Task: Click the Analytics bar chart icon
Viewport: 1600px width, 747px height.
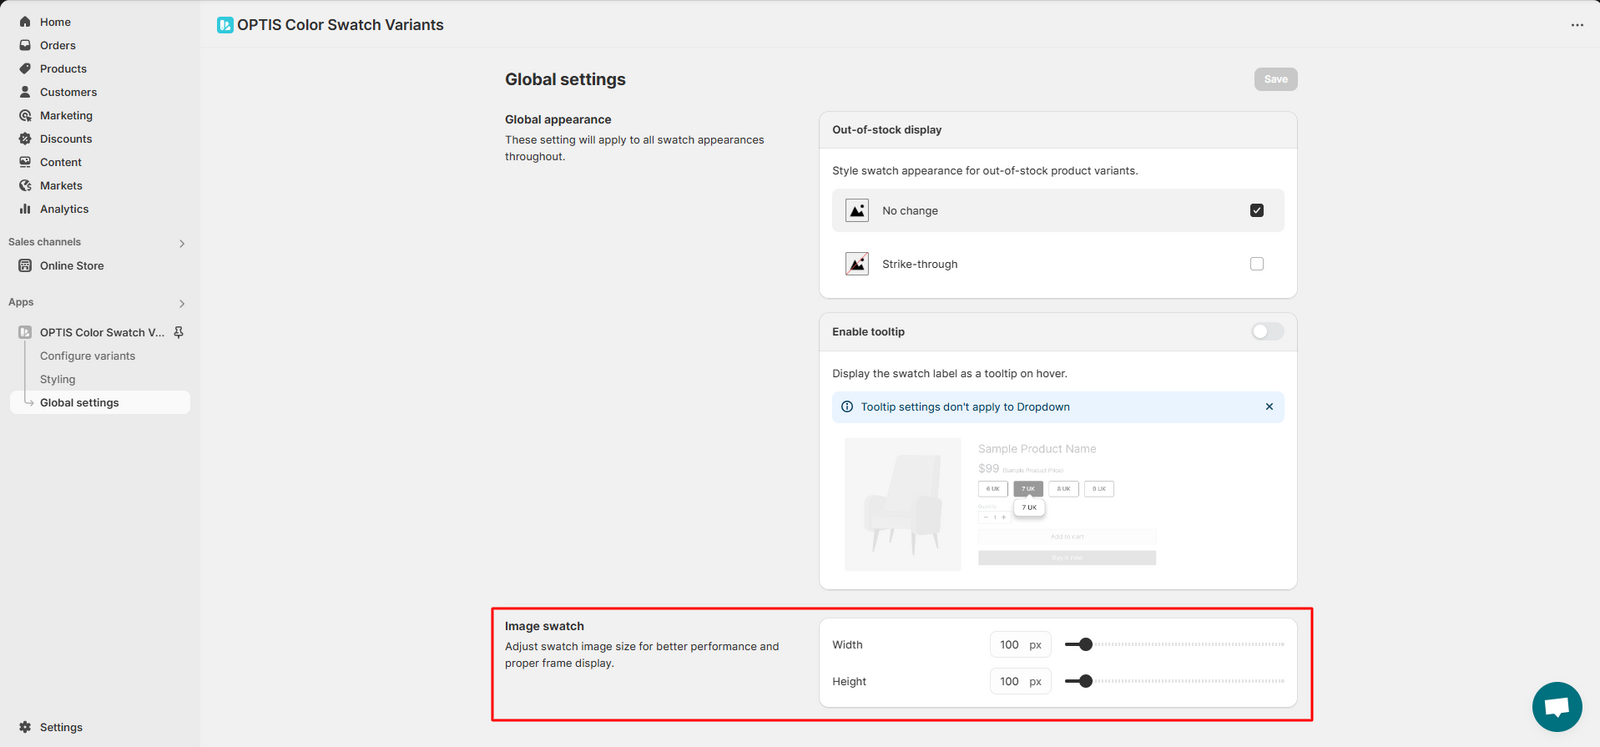Action: click(25, 209)
